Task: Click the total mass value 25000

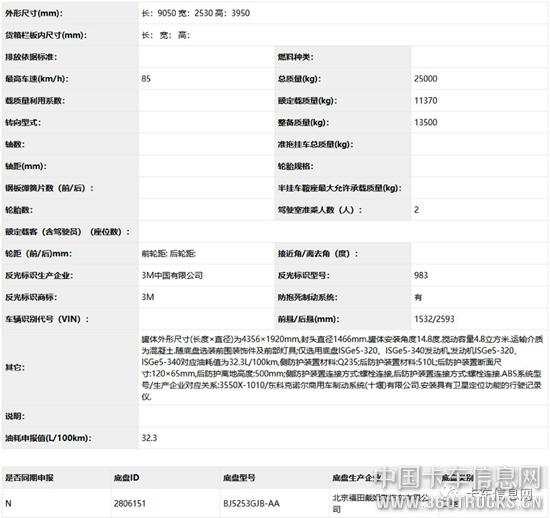Action: coord(425,79)
